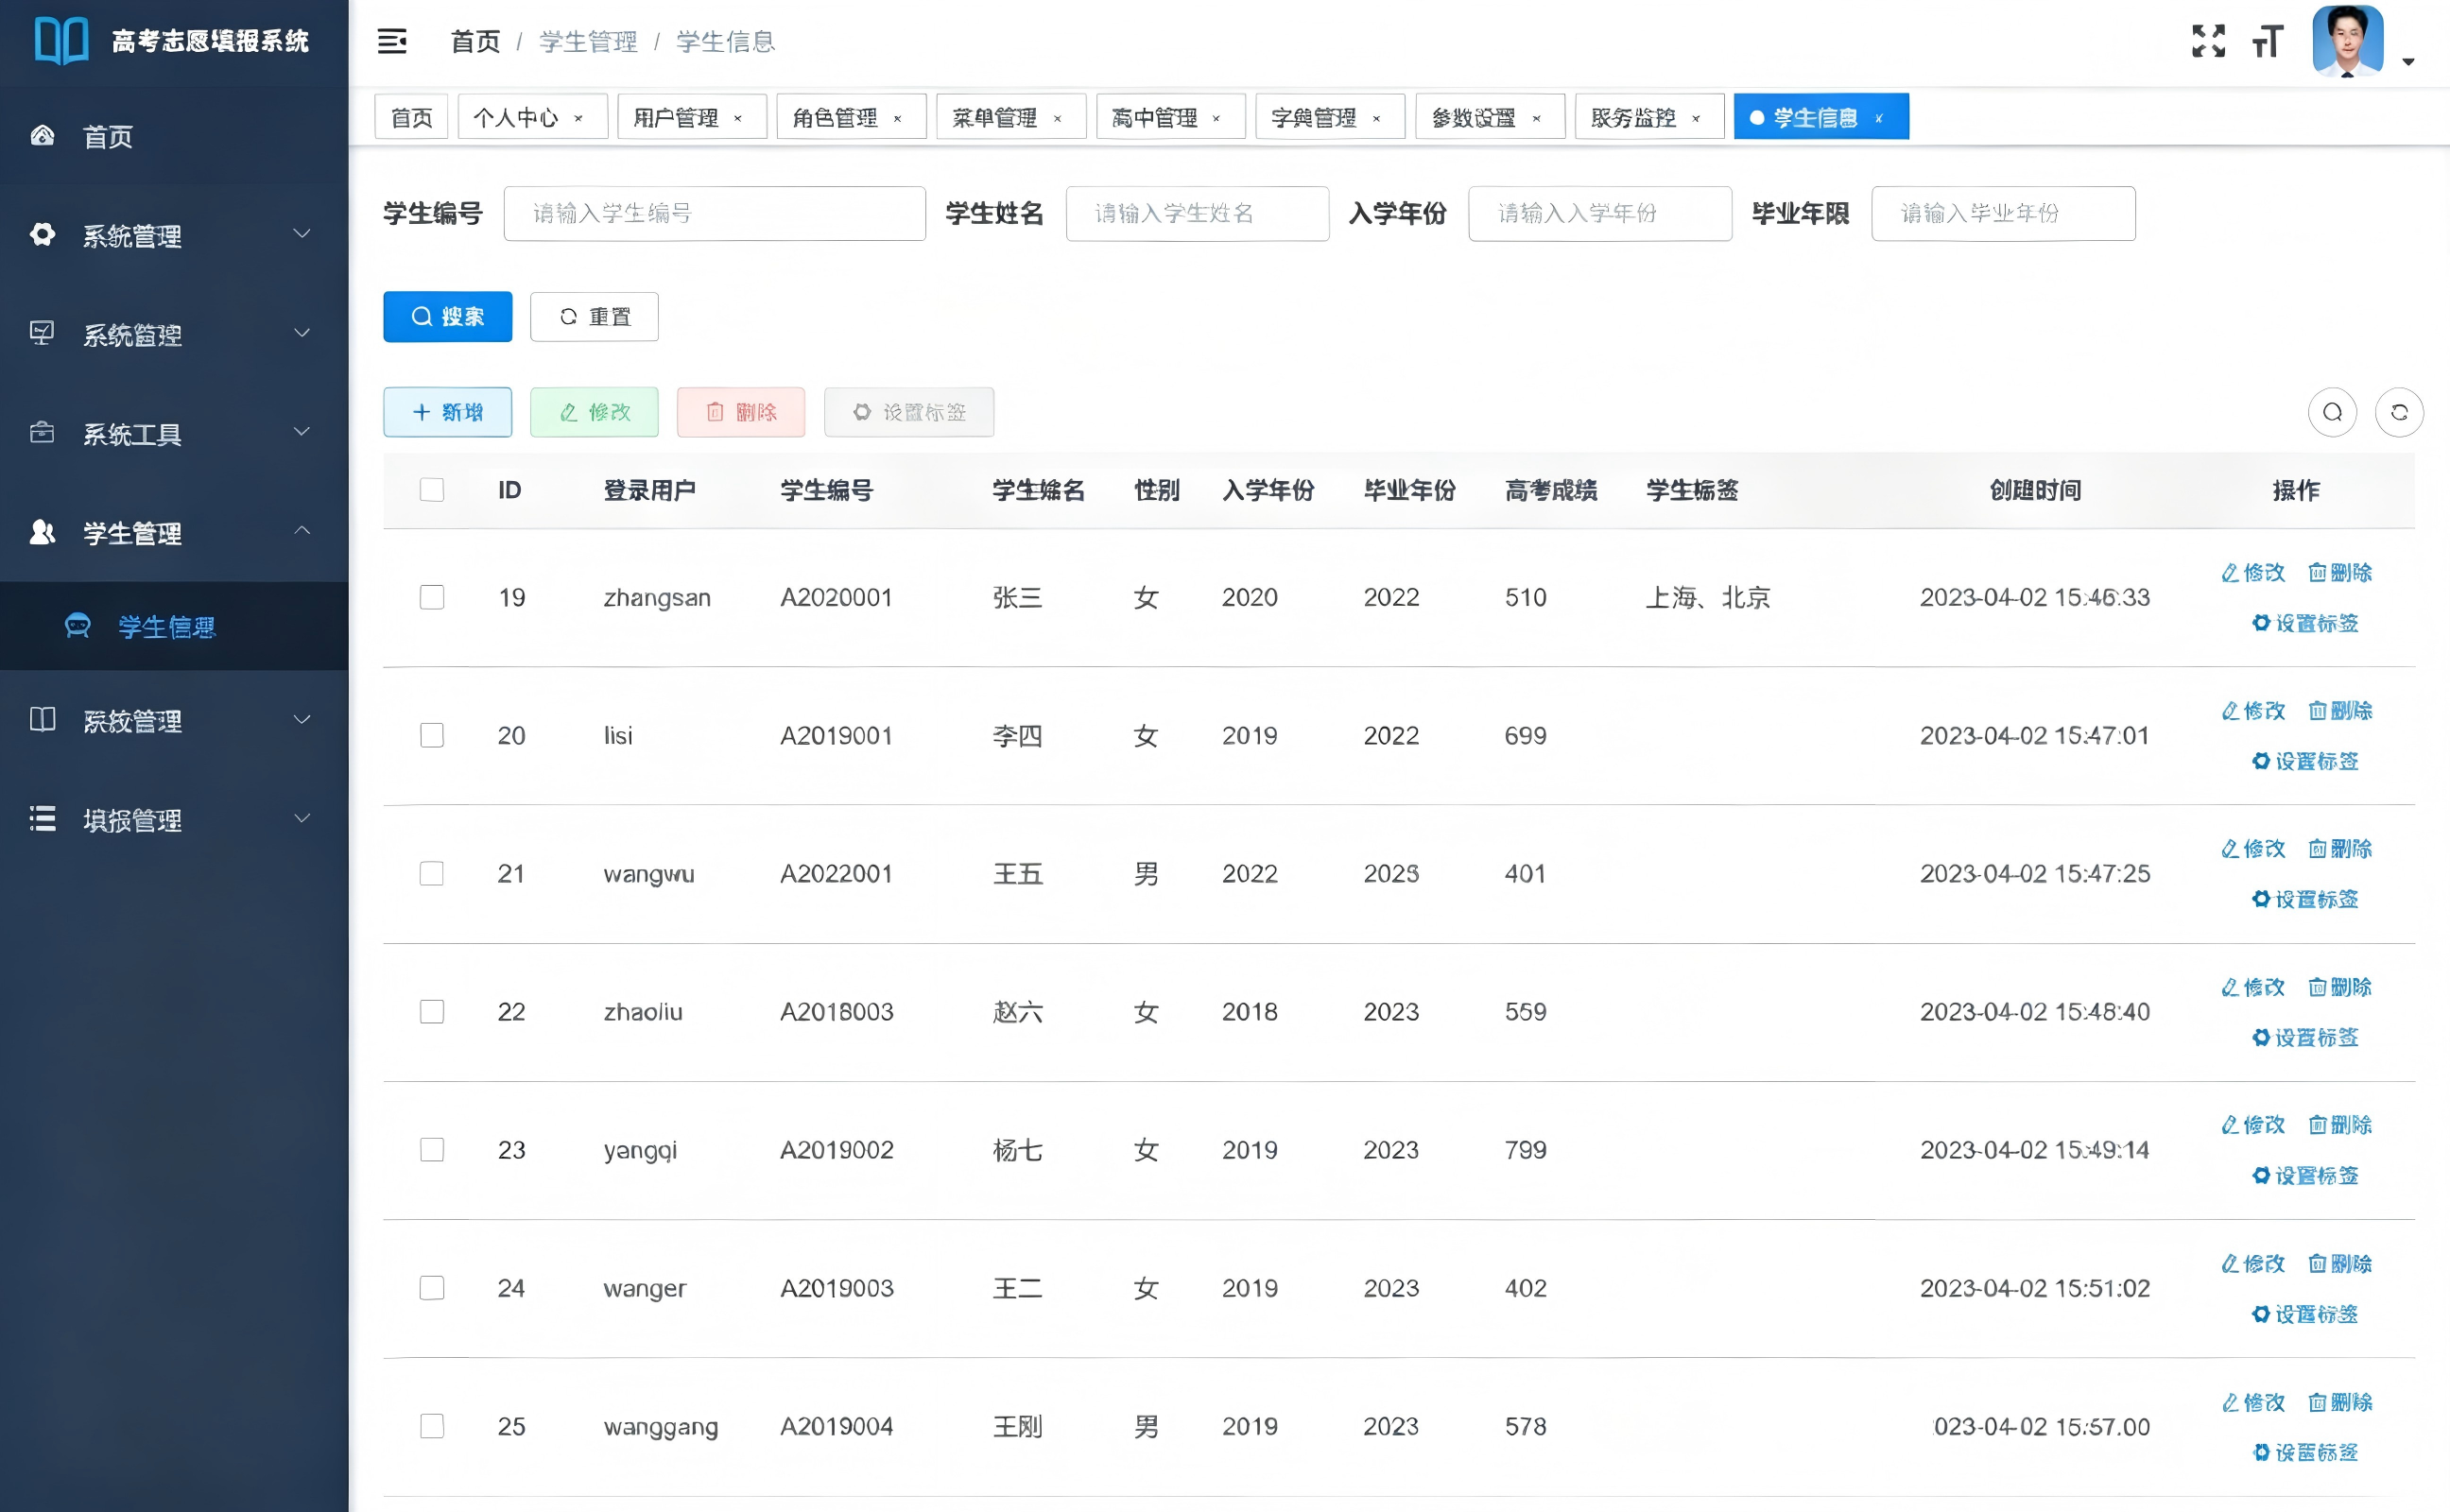This screenshot has height=1512, width=2450.
Task: Close the 字典管理 tab
Action: [x=1376, y=118]
